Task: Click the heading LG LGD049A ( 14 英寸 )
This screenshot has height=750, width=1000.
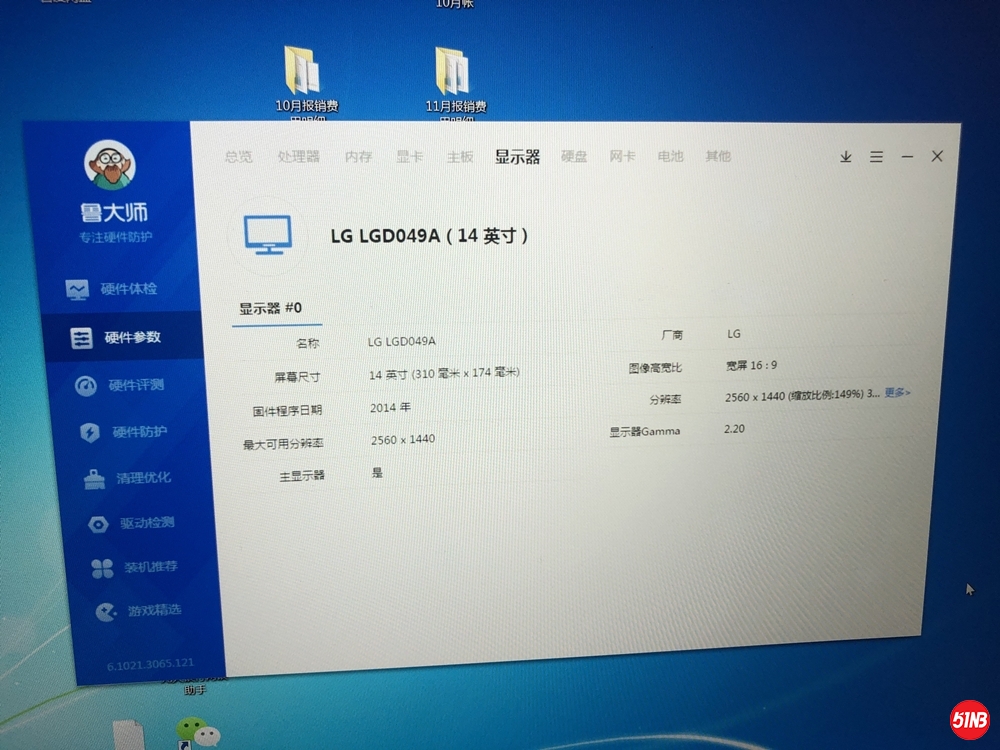Action: click(x=429, y=236)
